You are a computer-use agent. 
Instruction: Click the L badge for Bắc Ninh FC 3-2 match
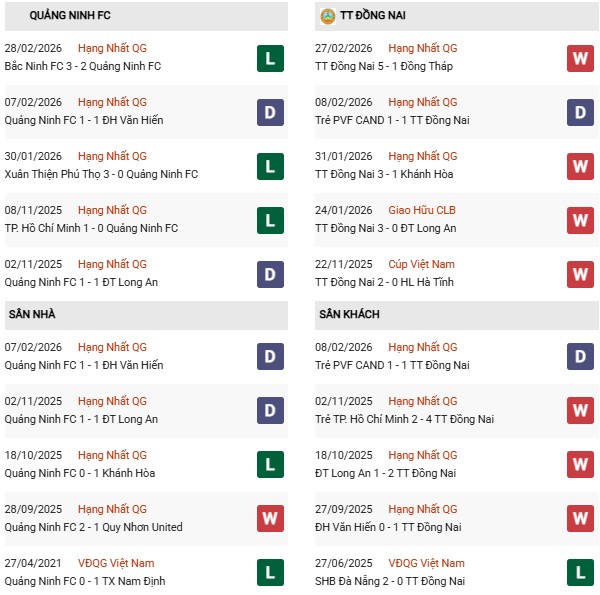point(270,58)
